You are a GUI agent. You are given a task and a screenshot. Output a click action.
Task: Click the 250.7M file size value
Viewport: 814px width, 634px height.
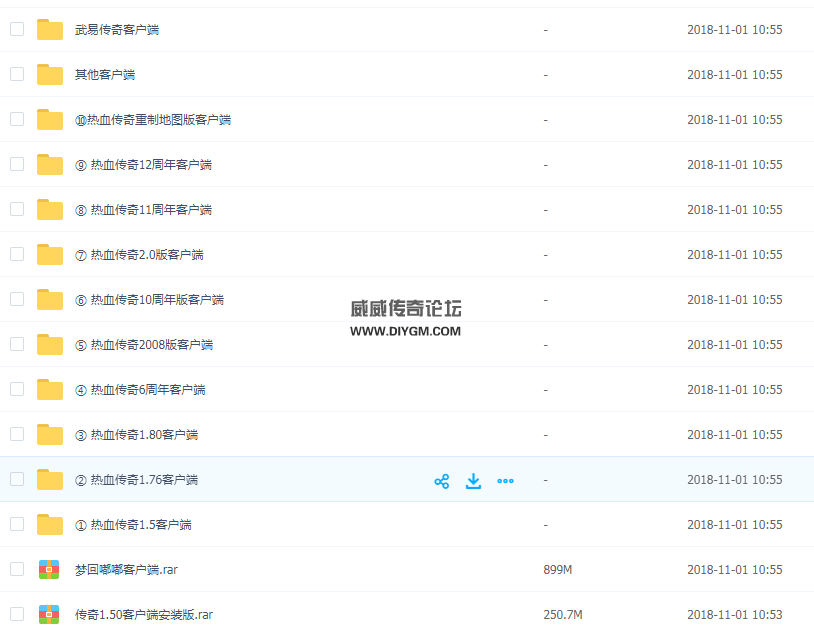pyautogui.click(x=563, y=615)
